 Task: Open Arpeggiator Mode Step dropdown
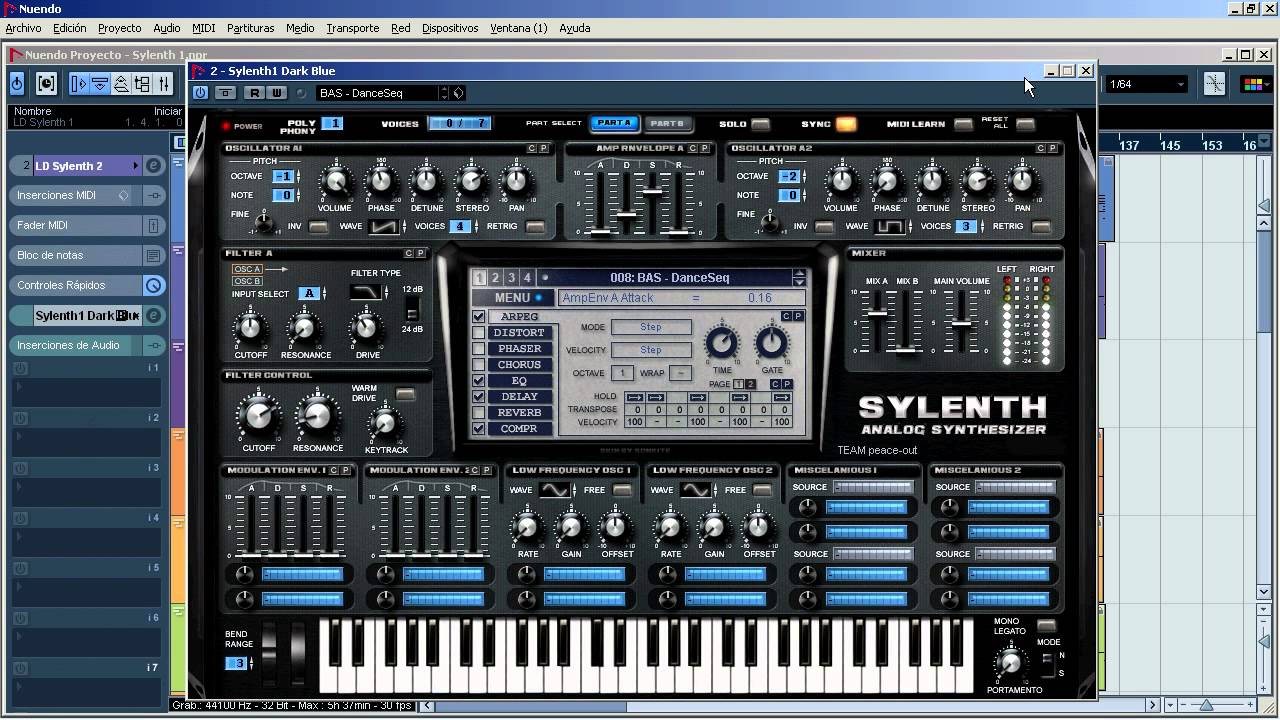[651, 327]
